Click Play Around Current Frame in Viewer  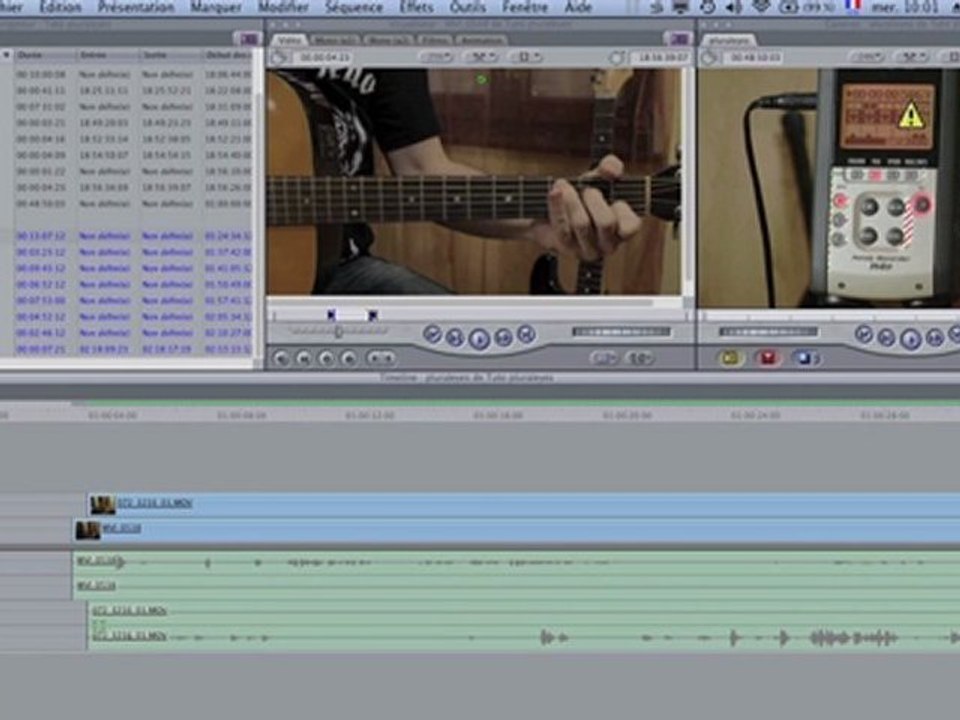[x=503, y=337]
